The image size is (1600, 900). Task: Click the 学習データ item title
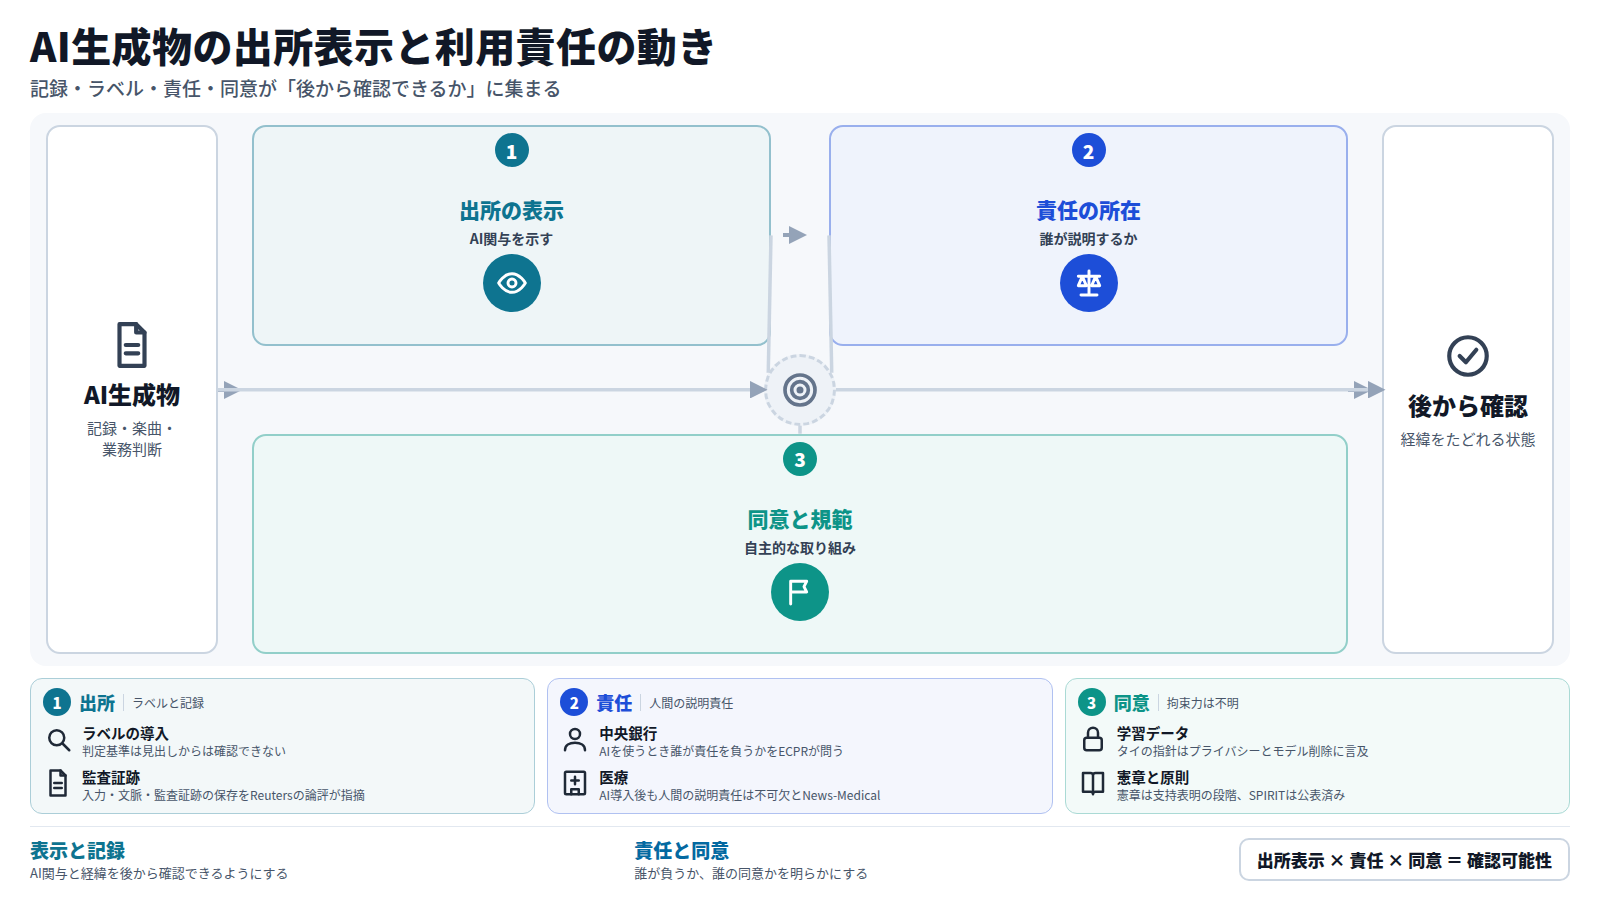1153,734
